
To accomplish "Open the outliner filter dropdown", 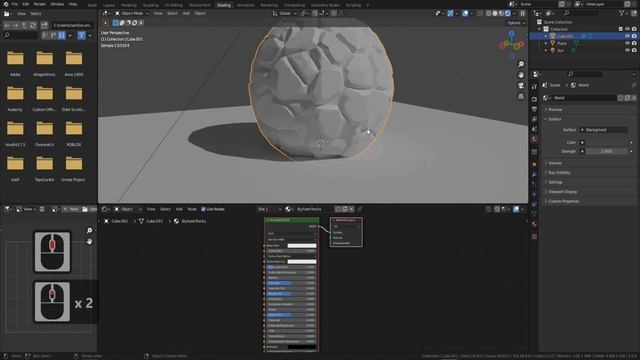I will click(x=624, y=13).
